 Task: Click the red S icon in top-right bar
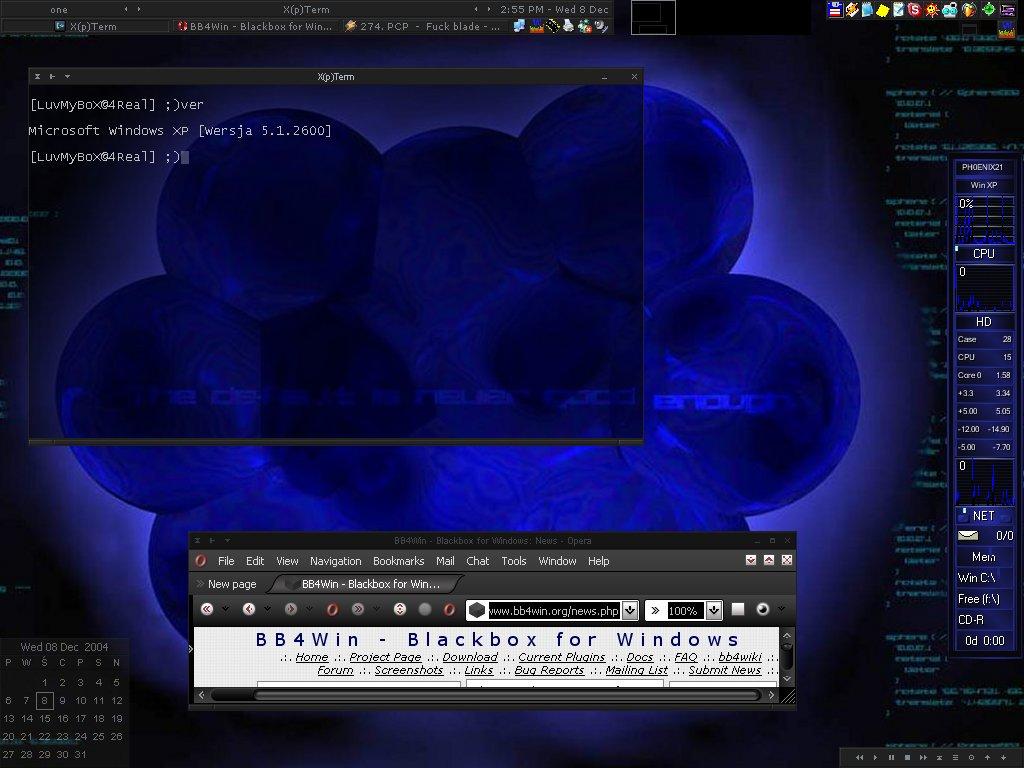point(914,10)
